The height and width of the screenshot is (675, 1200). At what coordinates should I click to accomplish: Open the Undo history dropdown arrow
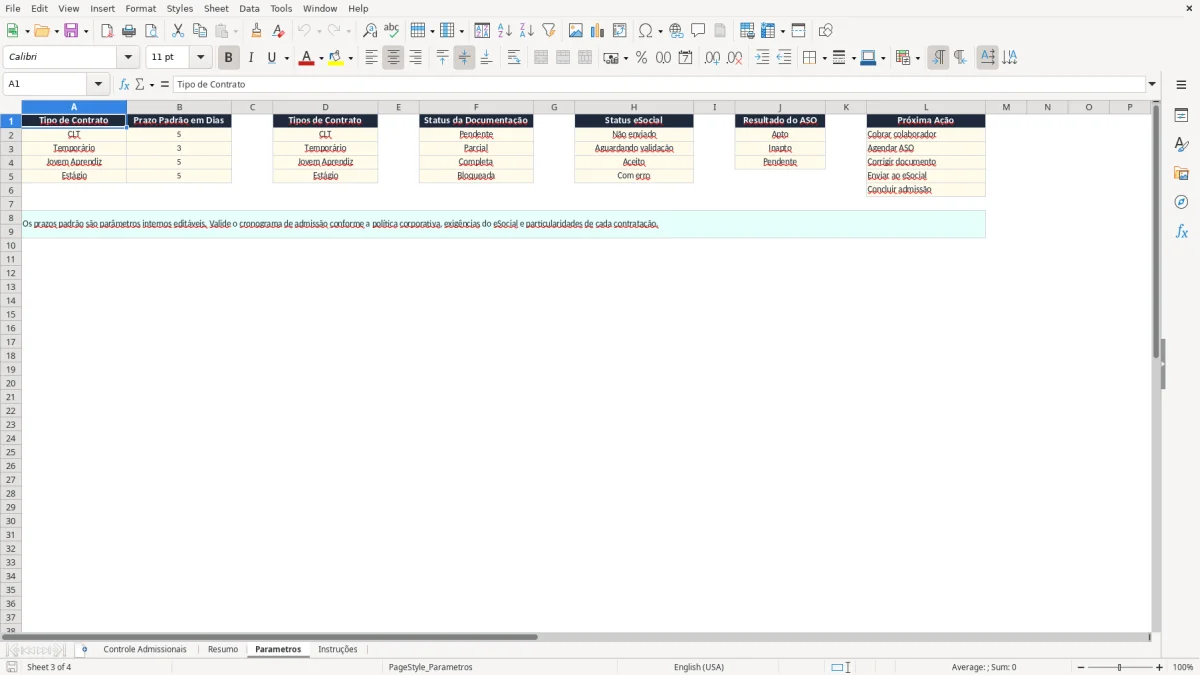[x=321, y=31]
